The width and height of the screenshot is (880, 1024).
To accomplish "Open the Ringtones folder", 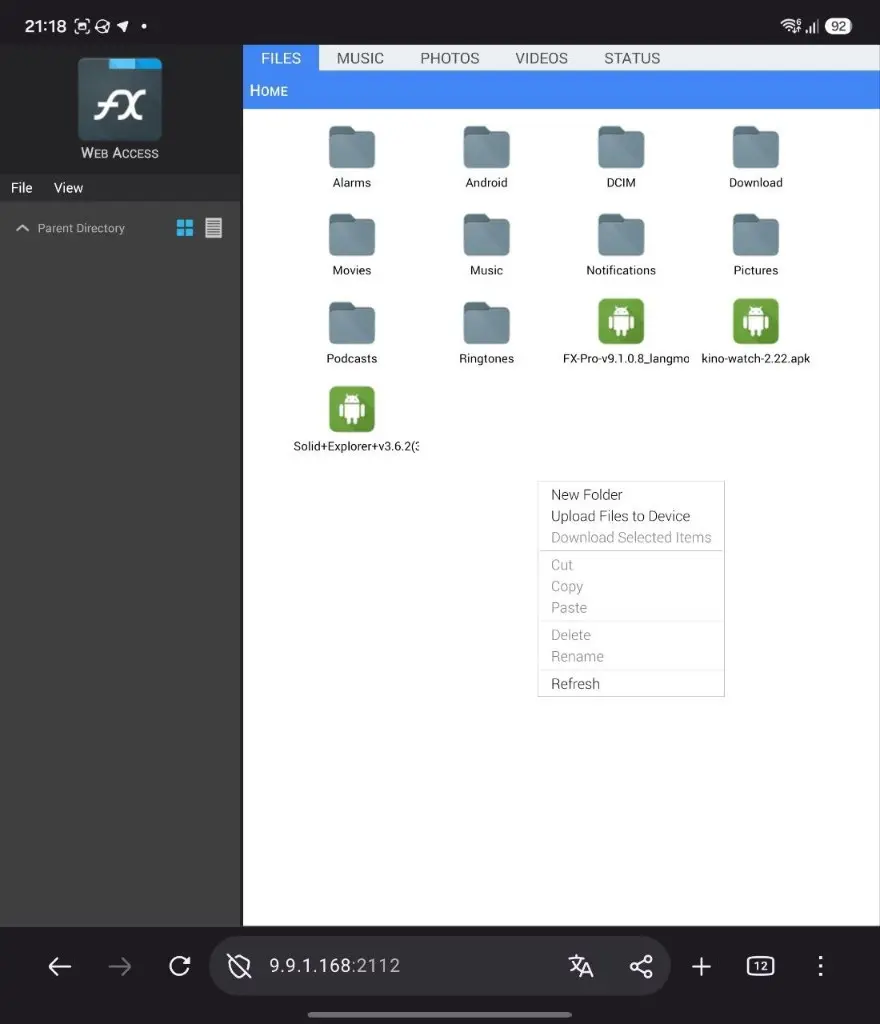I will (486, 333).
